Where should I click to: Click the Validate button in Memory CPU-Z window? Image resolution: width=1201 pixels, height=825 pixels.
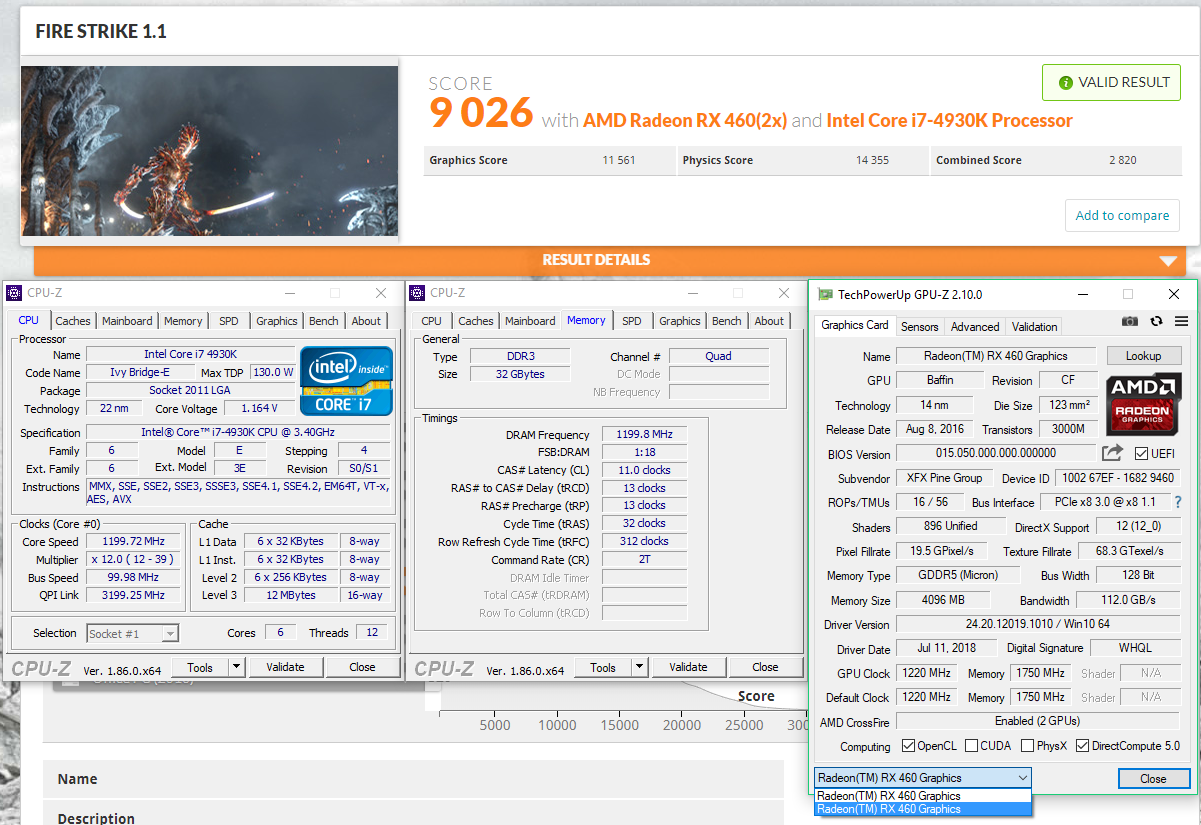[x=688, y=667]
